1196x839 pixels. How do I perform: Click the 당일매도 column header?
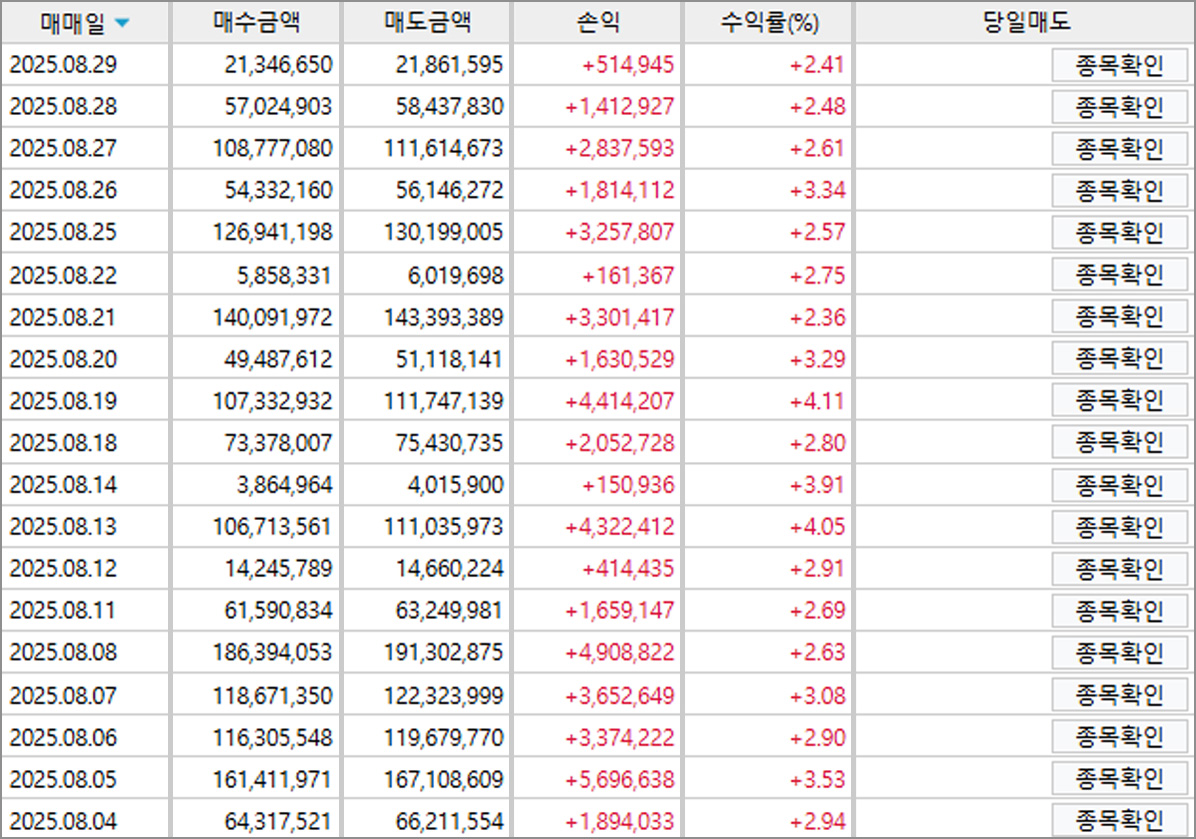(x=1025, y=22)
